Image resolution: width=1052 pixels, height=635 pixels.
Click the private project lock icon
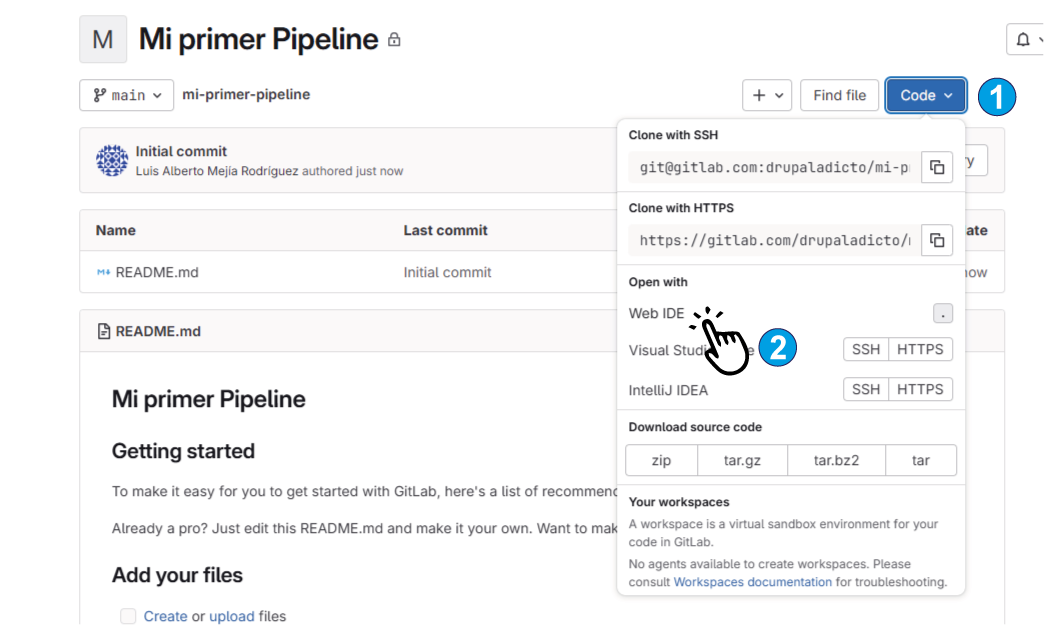(x=394, y=41)
